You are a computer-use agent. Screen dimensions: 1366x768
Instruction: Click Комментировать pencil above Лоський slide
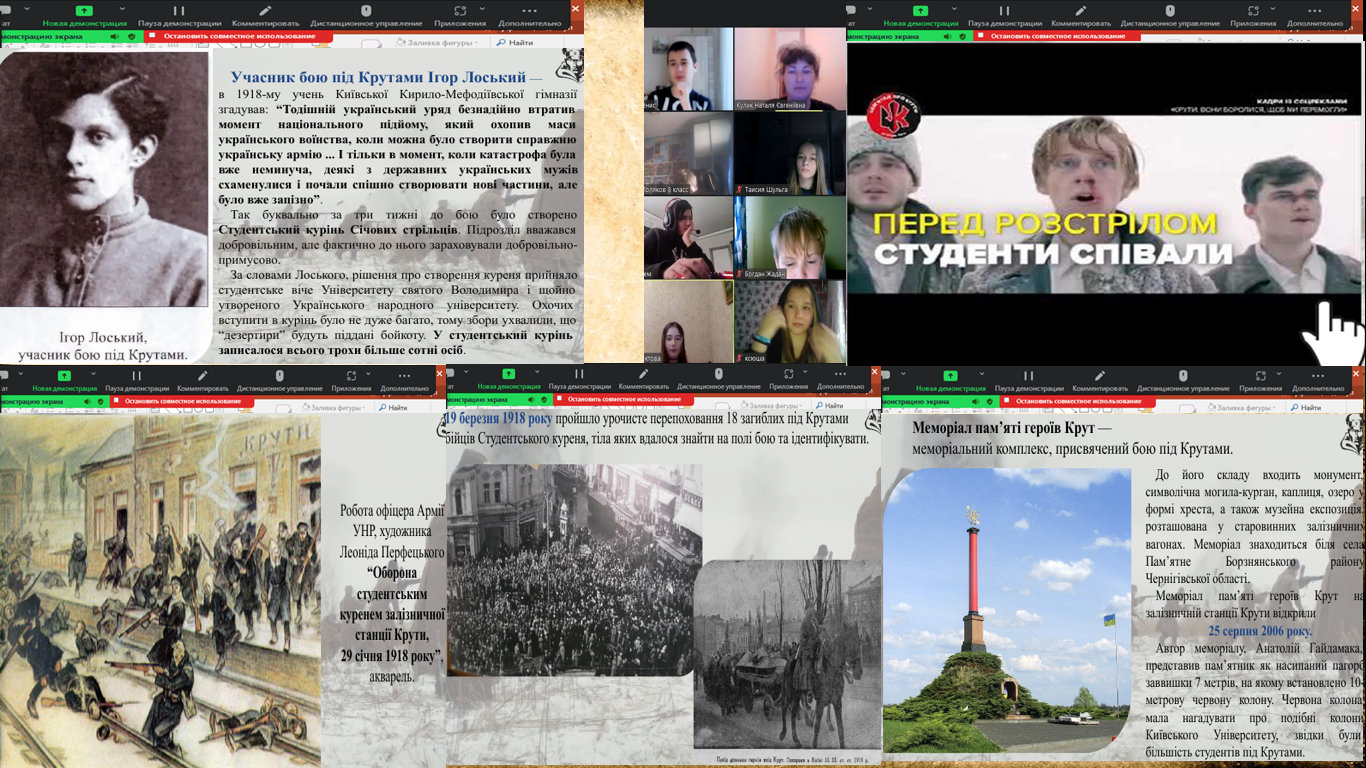point(265,10)
